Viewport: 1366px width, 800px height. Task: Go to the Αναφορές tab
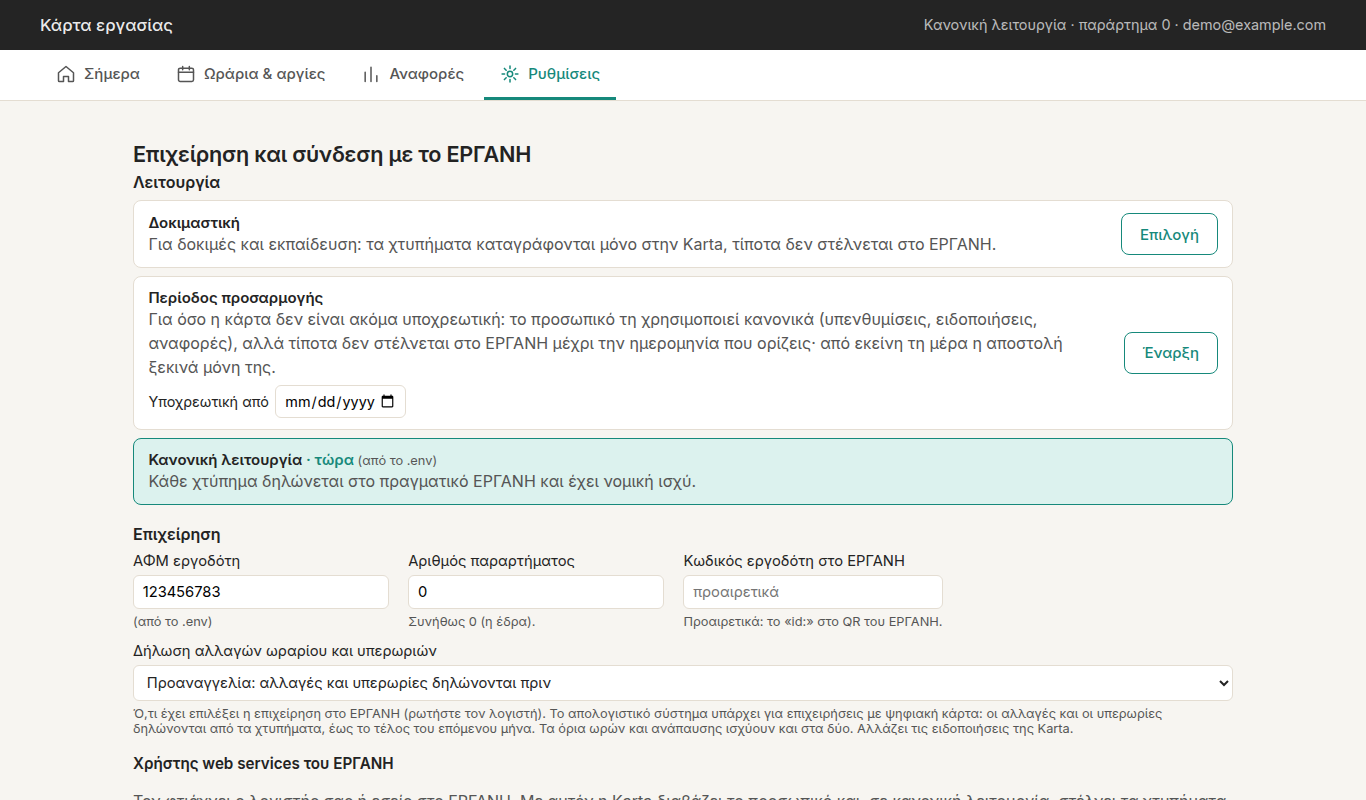tap(413, 74)
